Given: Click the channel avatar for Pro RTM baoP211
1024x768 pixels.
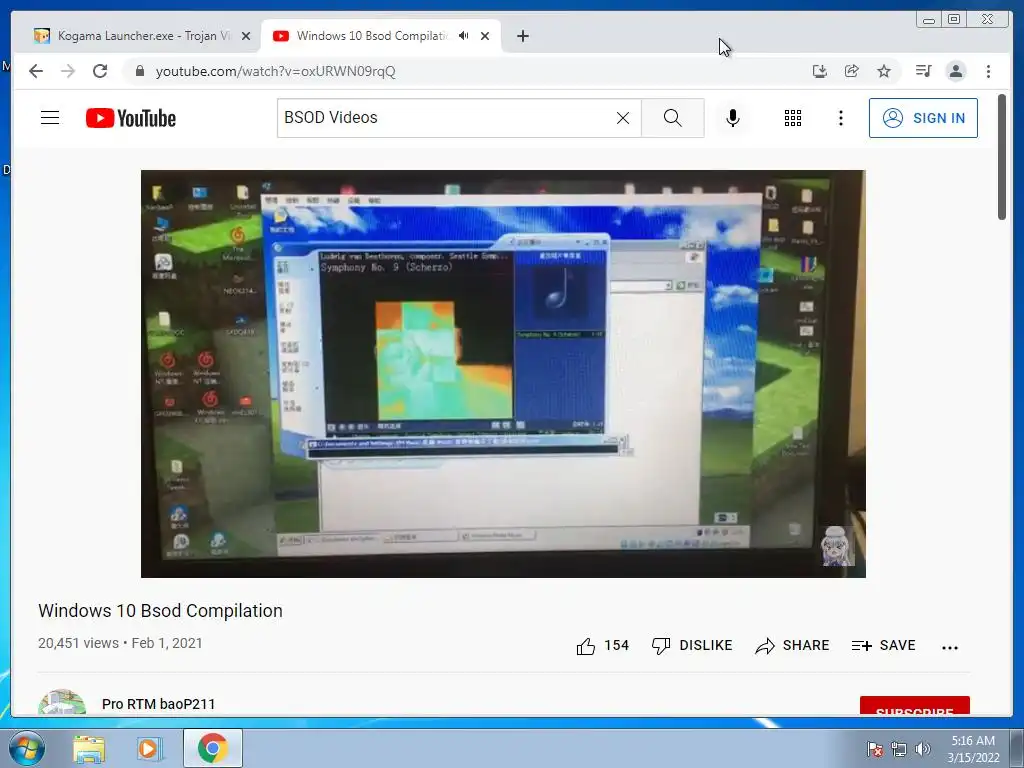Looking at the screenshot, I should (62, 703).
